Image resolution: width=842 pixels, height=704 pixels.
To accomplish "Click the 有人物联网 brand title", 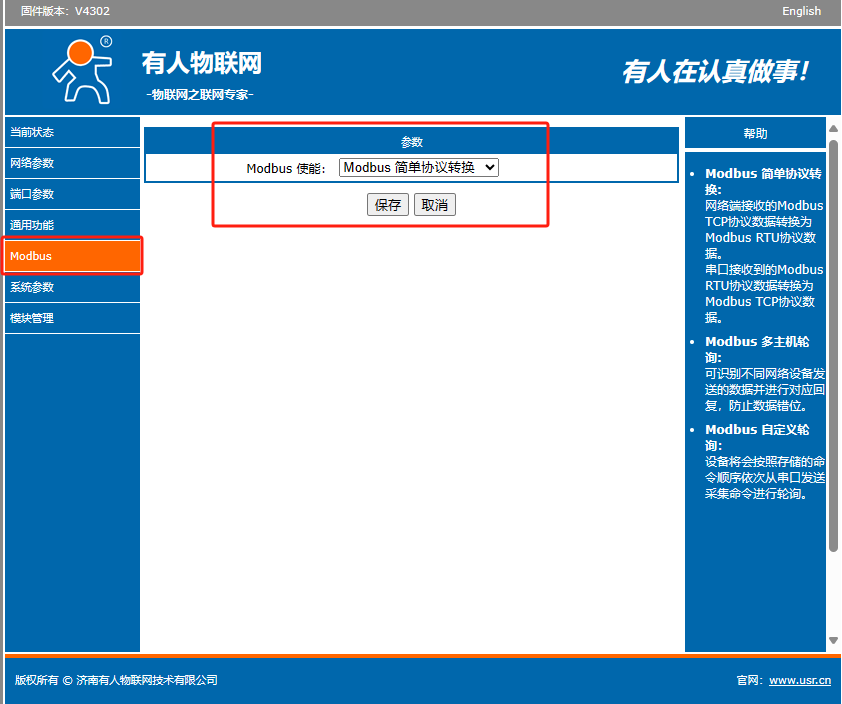I will coord(202,63).
